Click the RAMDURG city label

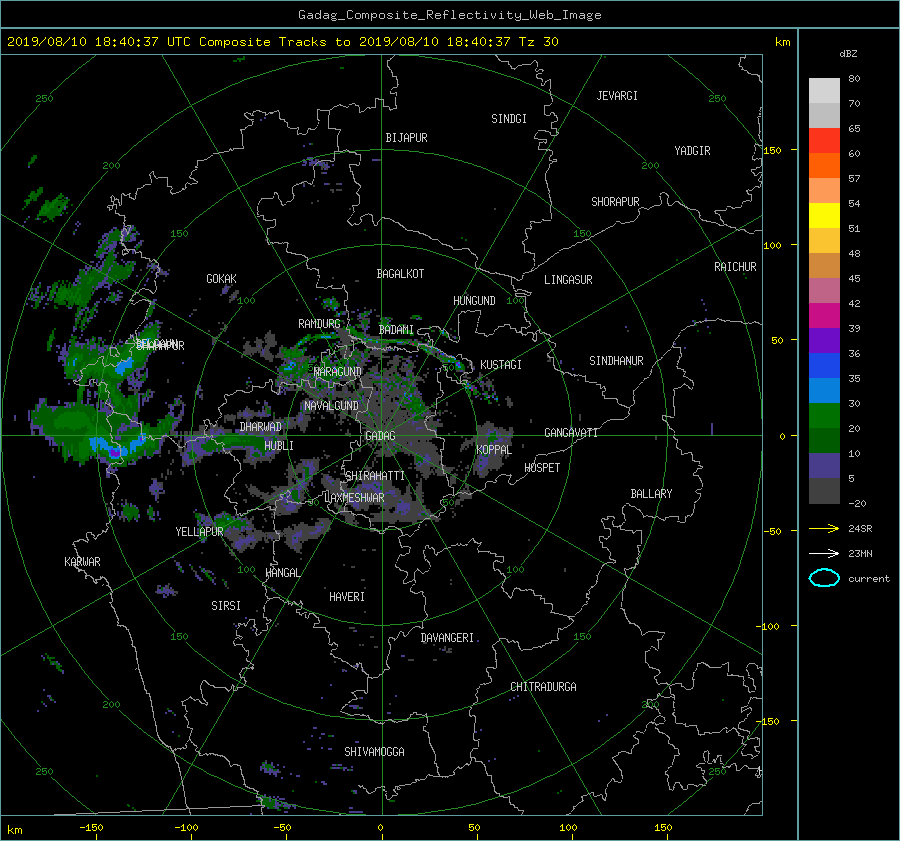[x=319, y=324]
